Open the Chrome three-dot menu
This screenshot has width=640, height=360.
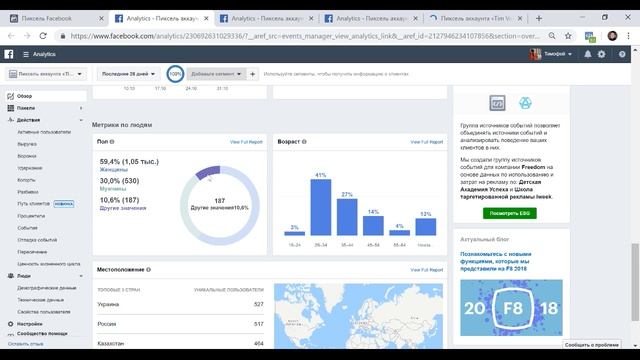pyautogui.click(x=628, y=36)
